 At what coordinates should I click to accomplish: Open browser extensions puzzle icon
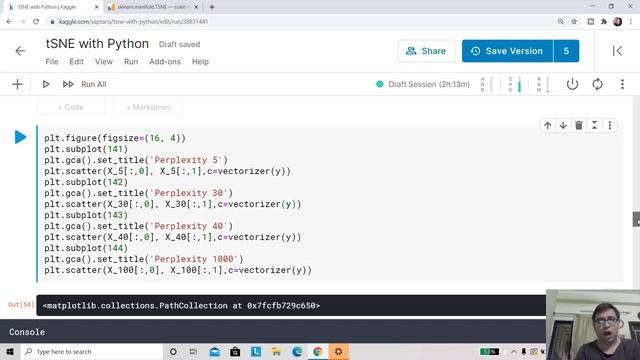[604, 22]
